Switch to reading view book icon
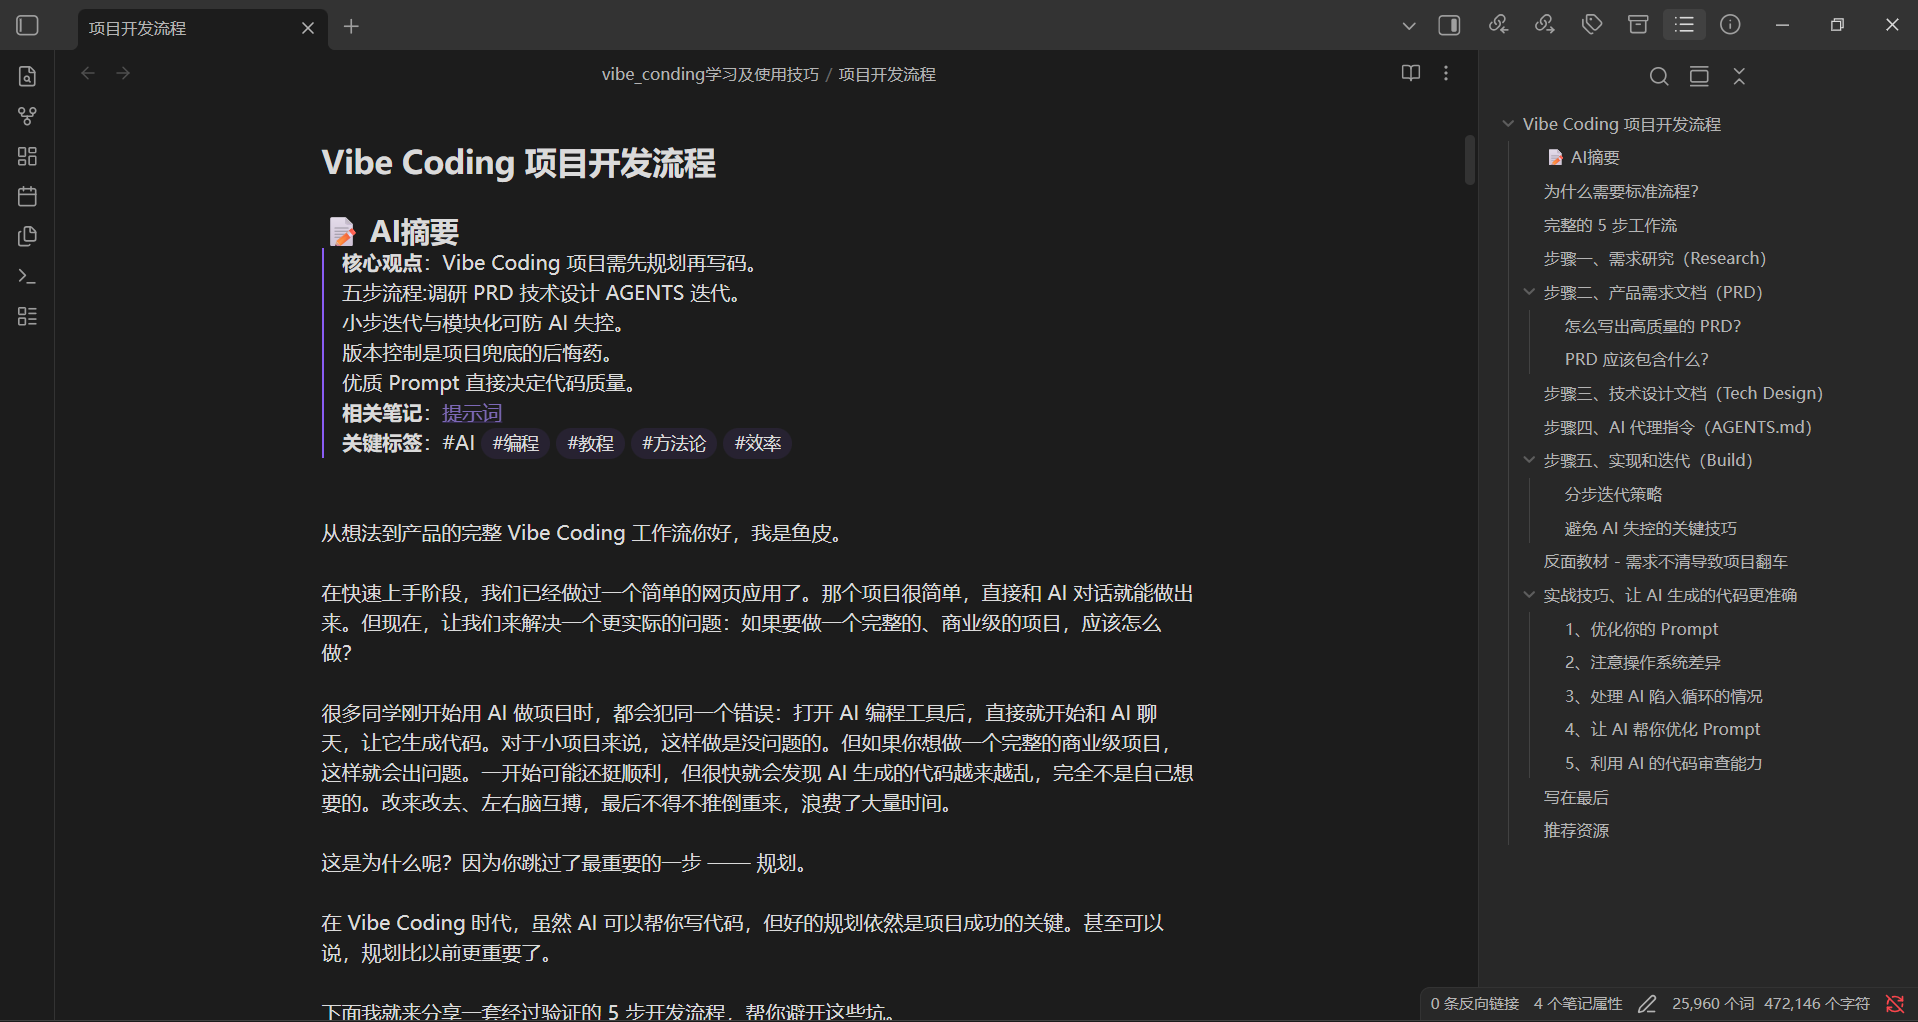 click(x=1411, y=73)
